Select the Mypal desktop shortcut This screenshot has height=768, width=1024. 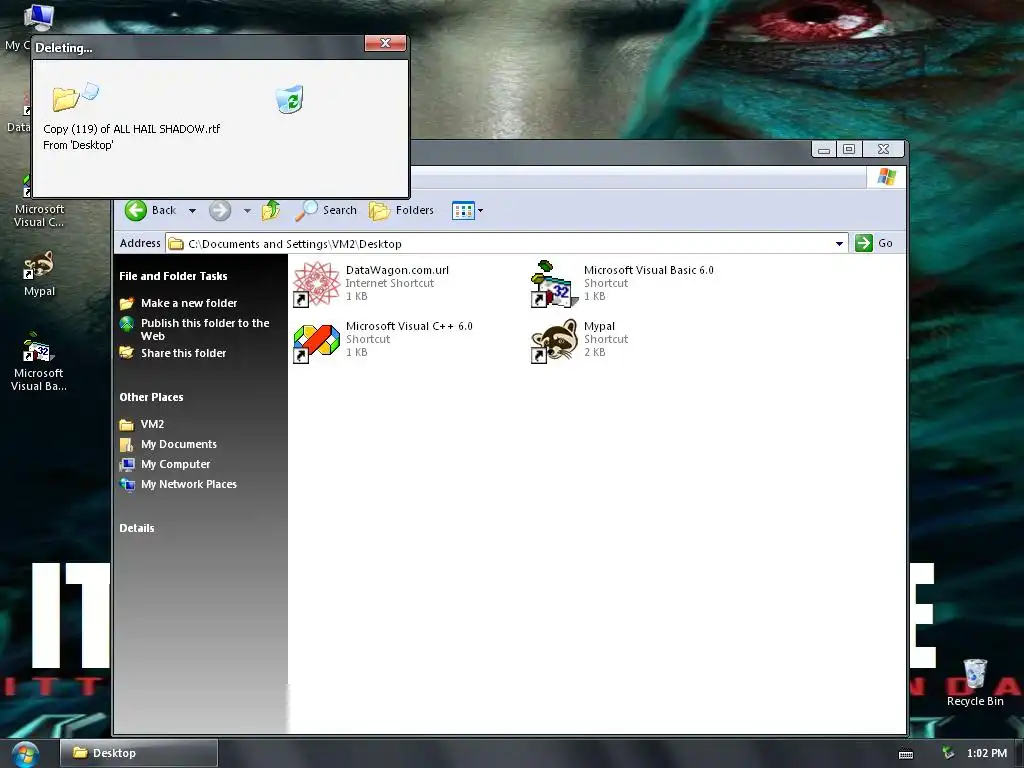(39, 274)
